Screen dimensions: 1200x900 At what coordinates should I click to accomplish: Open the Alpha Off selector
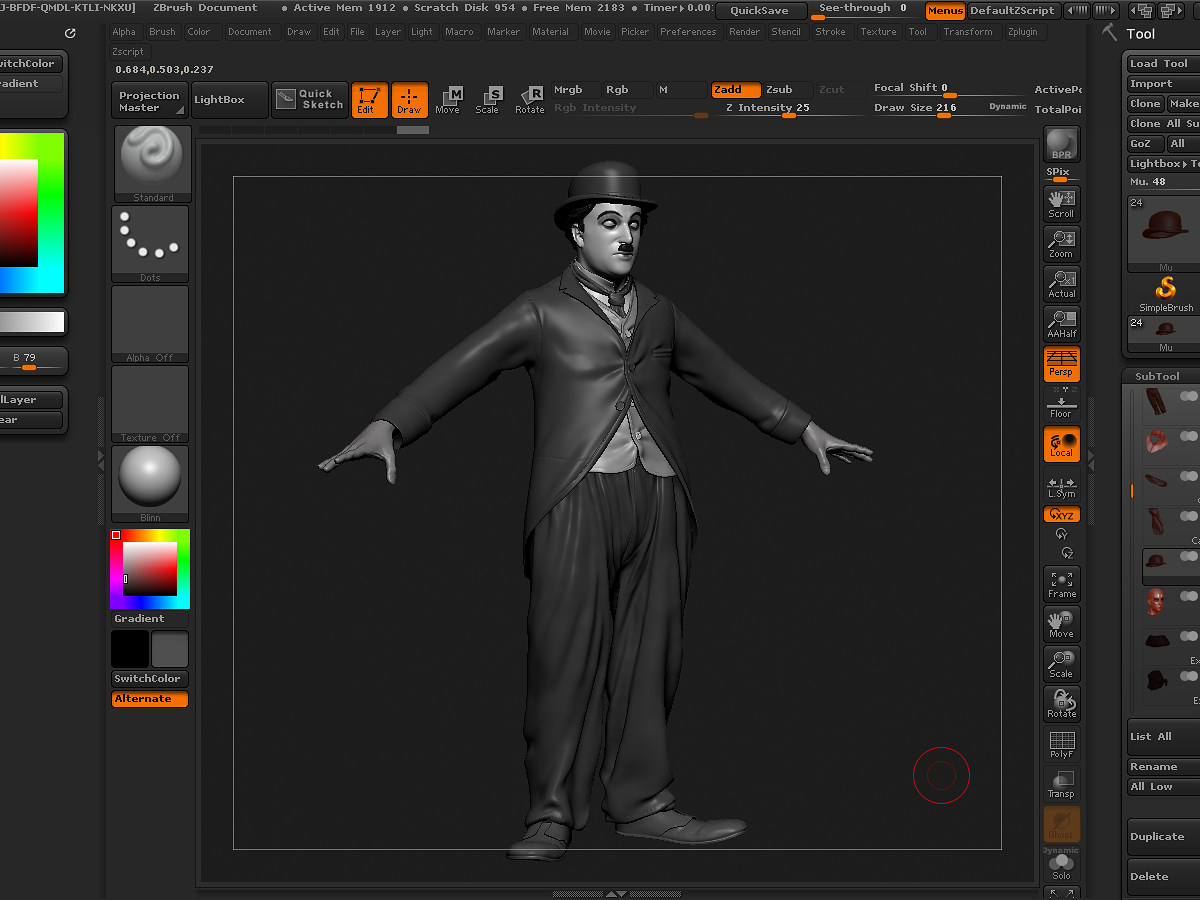point(150,324)
